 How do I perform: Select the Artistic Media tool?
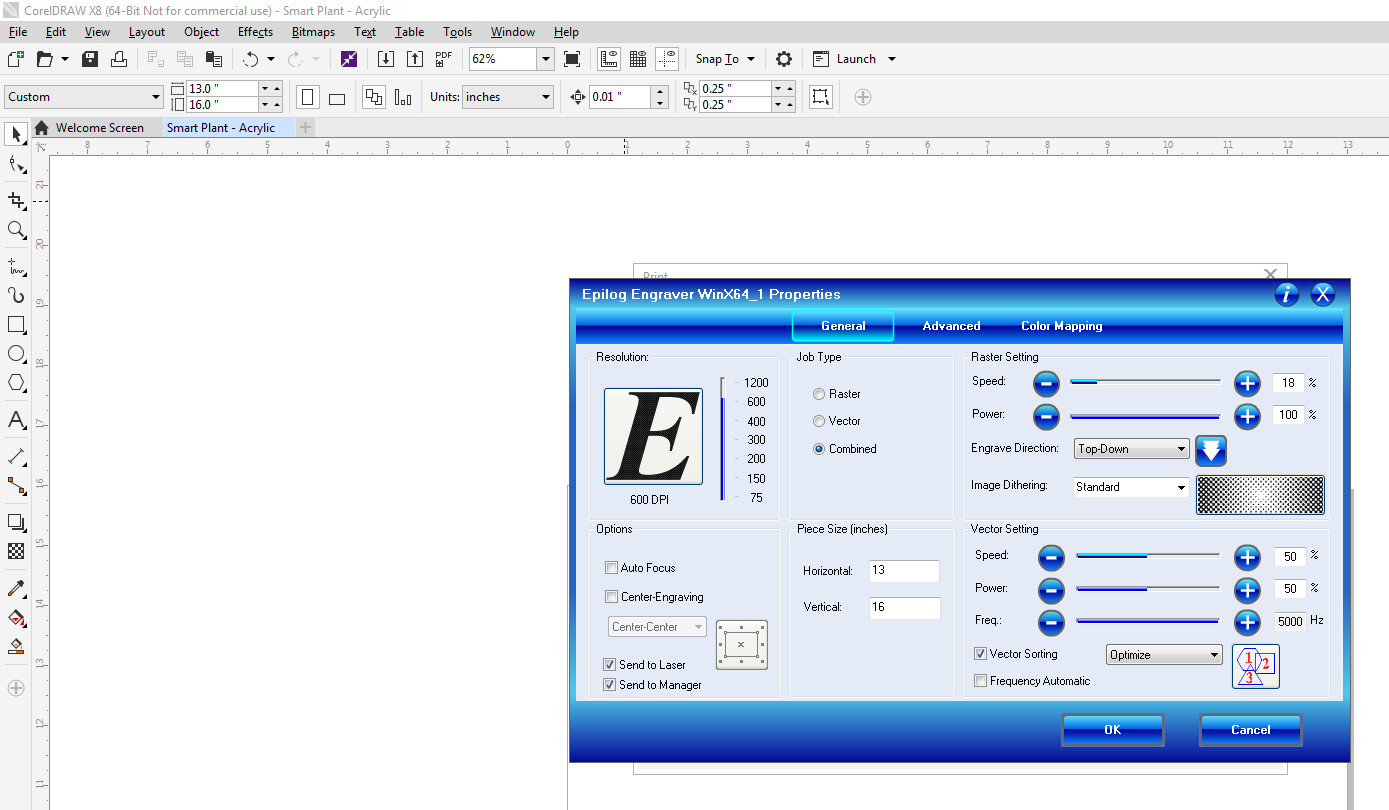(x=16, y=295)
